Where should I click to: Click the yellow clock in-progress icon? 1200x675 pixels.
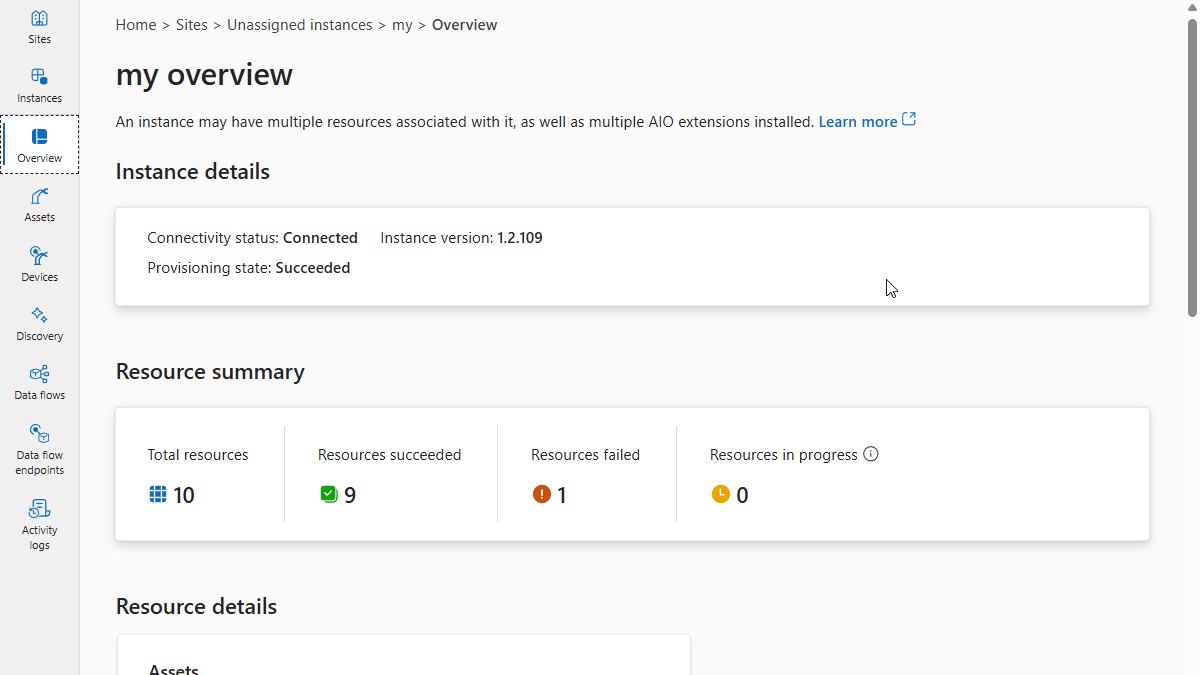[x=720, y=494]
